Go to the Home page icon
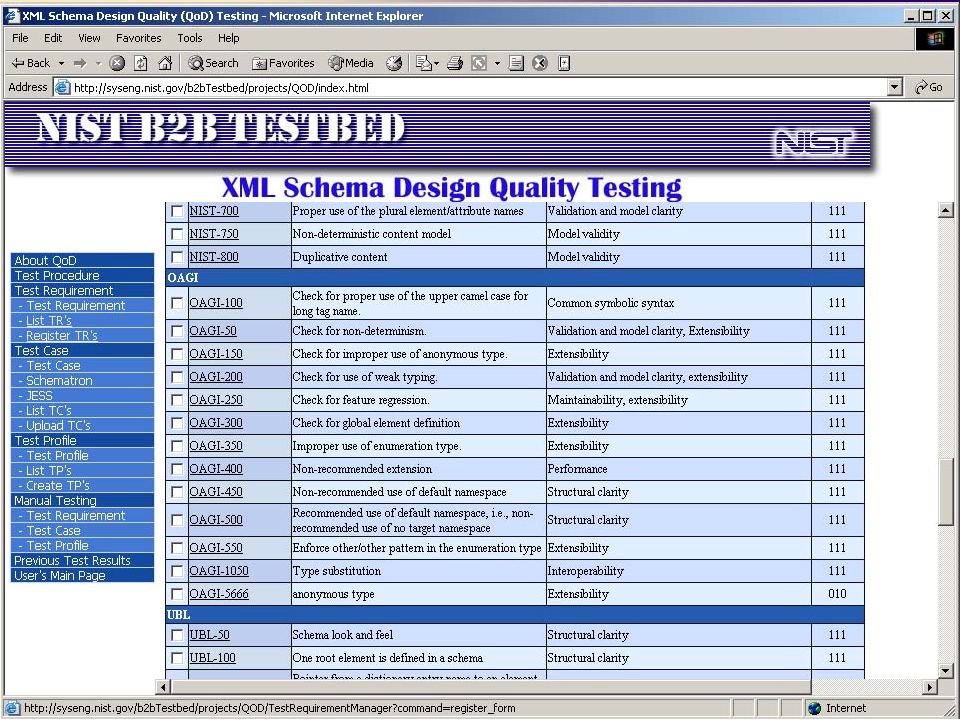 click(165, 63)
